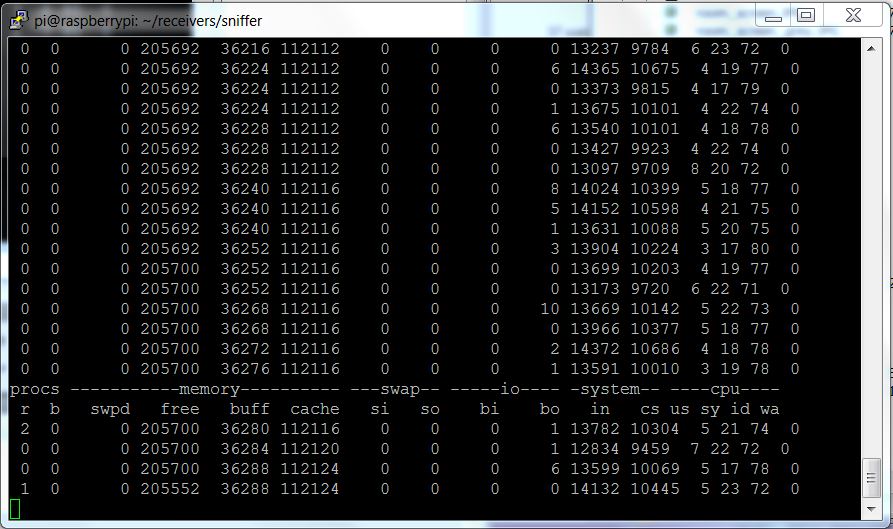Click the interrupts value 13097
893x529 pixels.
[x=595, y=169]
